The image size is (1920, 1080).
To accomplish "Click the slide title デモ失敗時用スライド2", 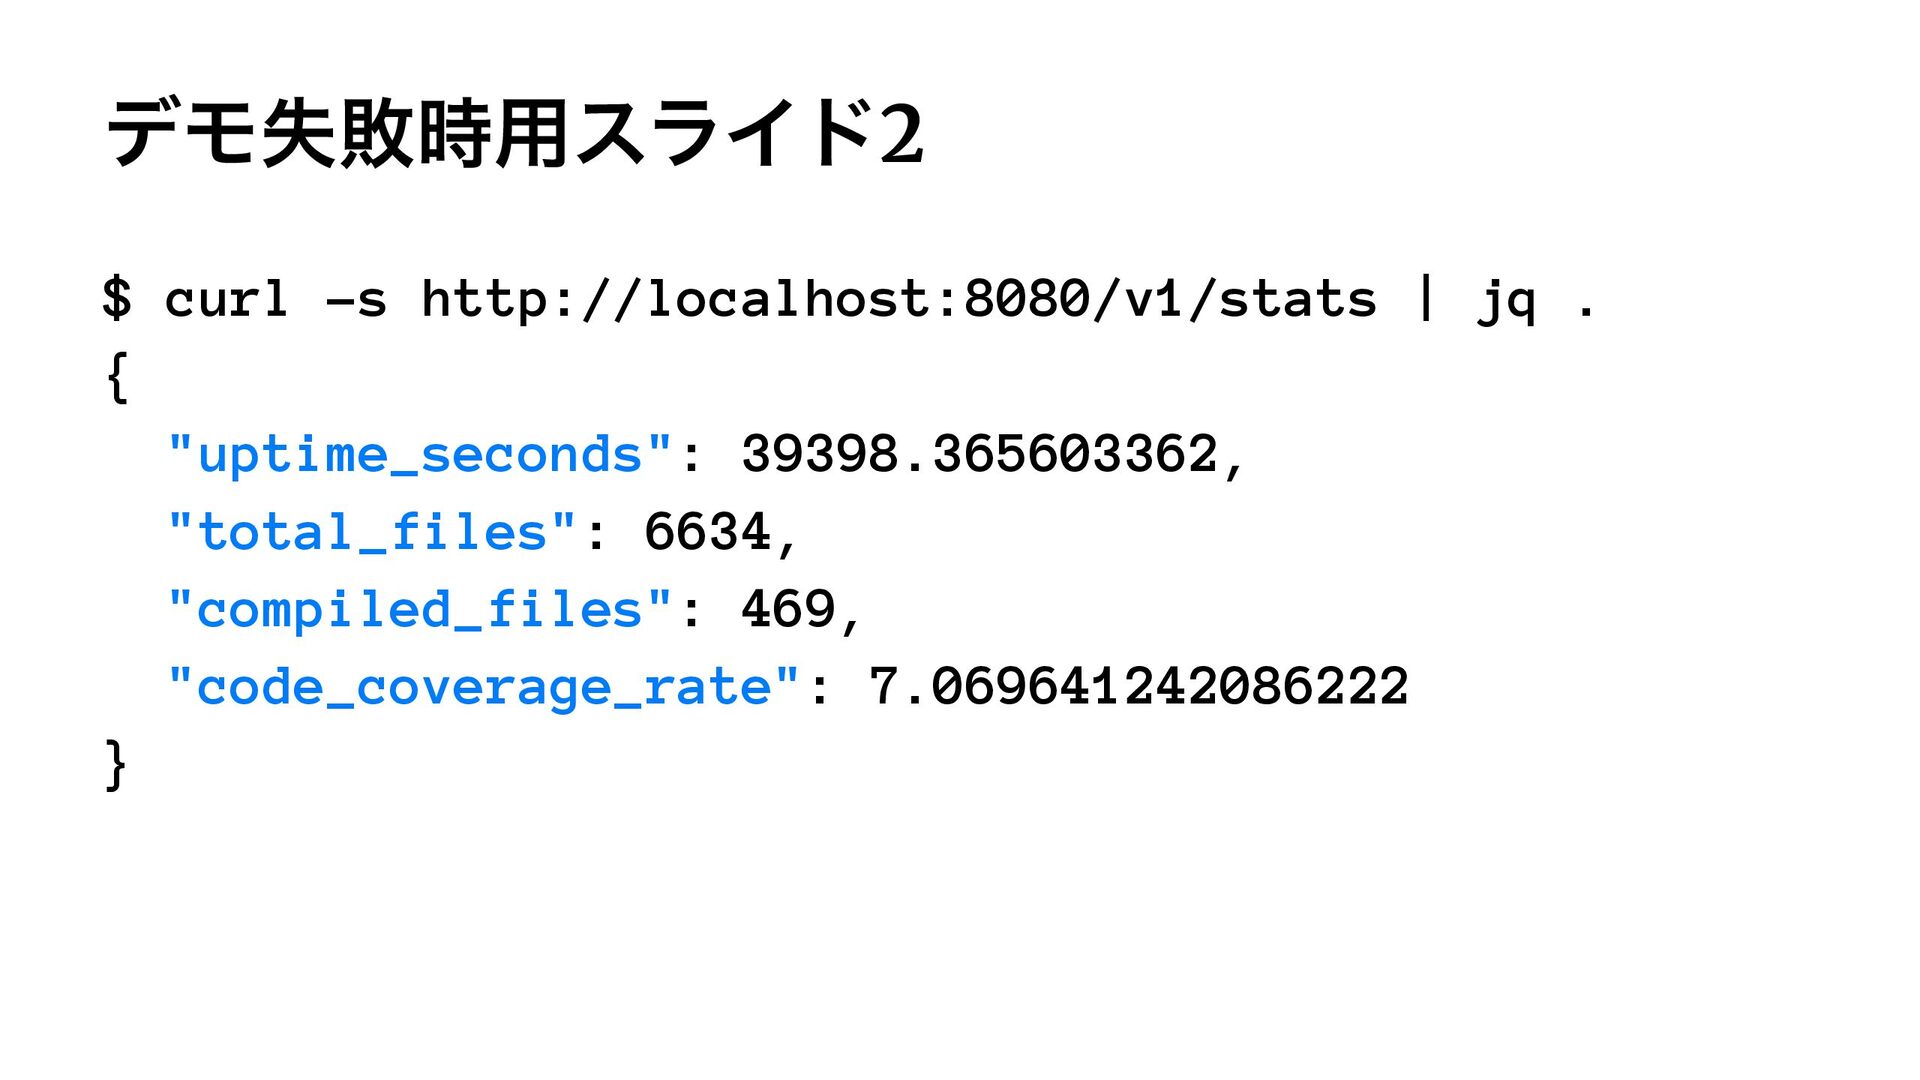I will [x=514, y=134].
